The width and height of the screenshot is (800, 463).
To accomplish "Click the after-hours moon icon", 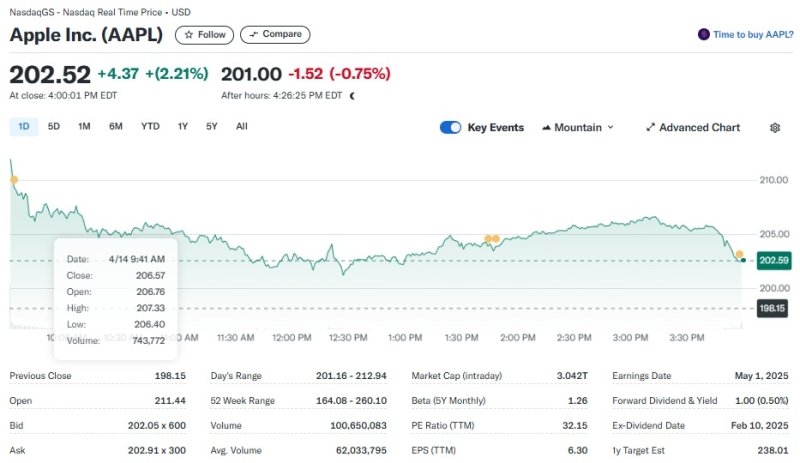I will (352, 96).
